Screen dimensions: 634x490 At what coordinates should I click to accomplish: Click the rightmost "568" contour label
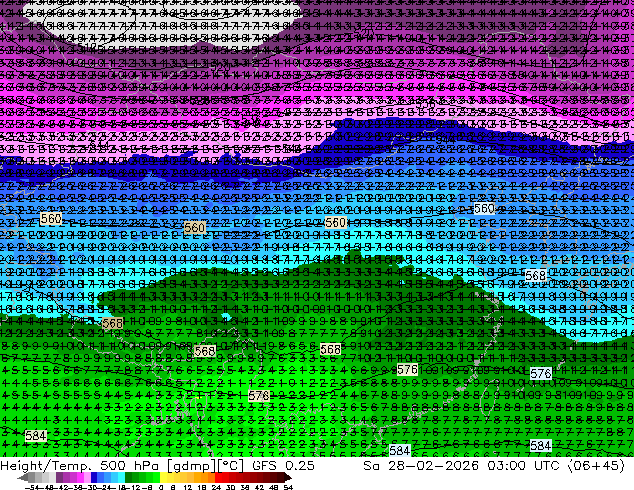click(x=535, y=275)
